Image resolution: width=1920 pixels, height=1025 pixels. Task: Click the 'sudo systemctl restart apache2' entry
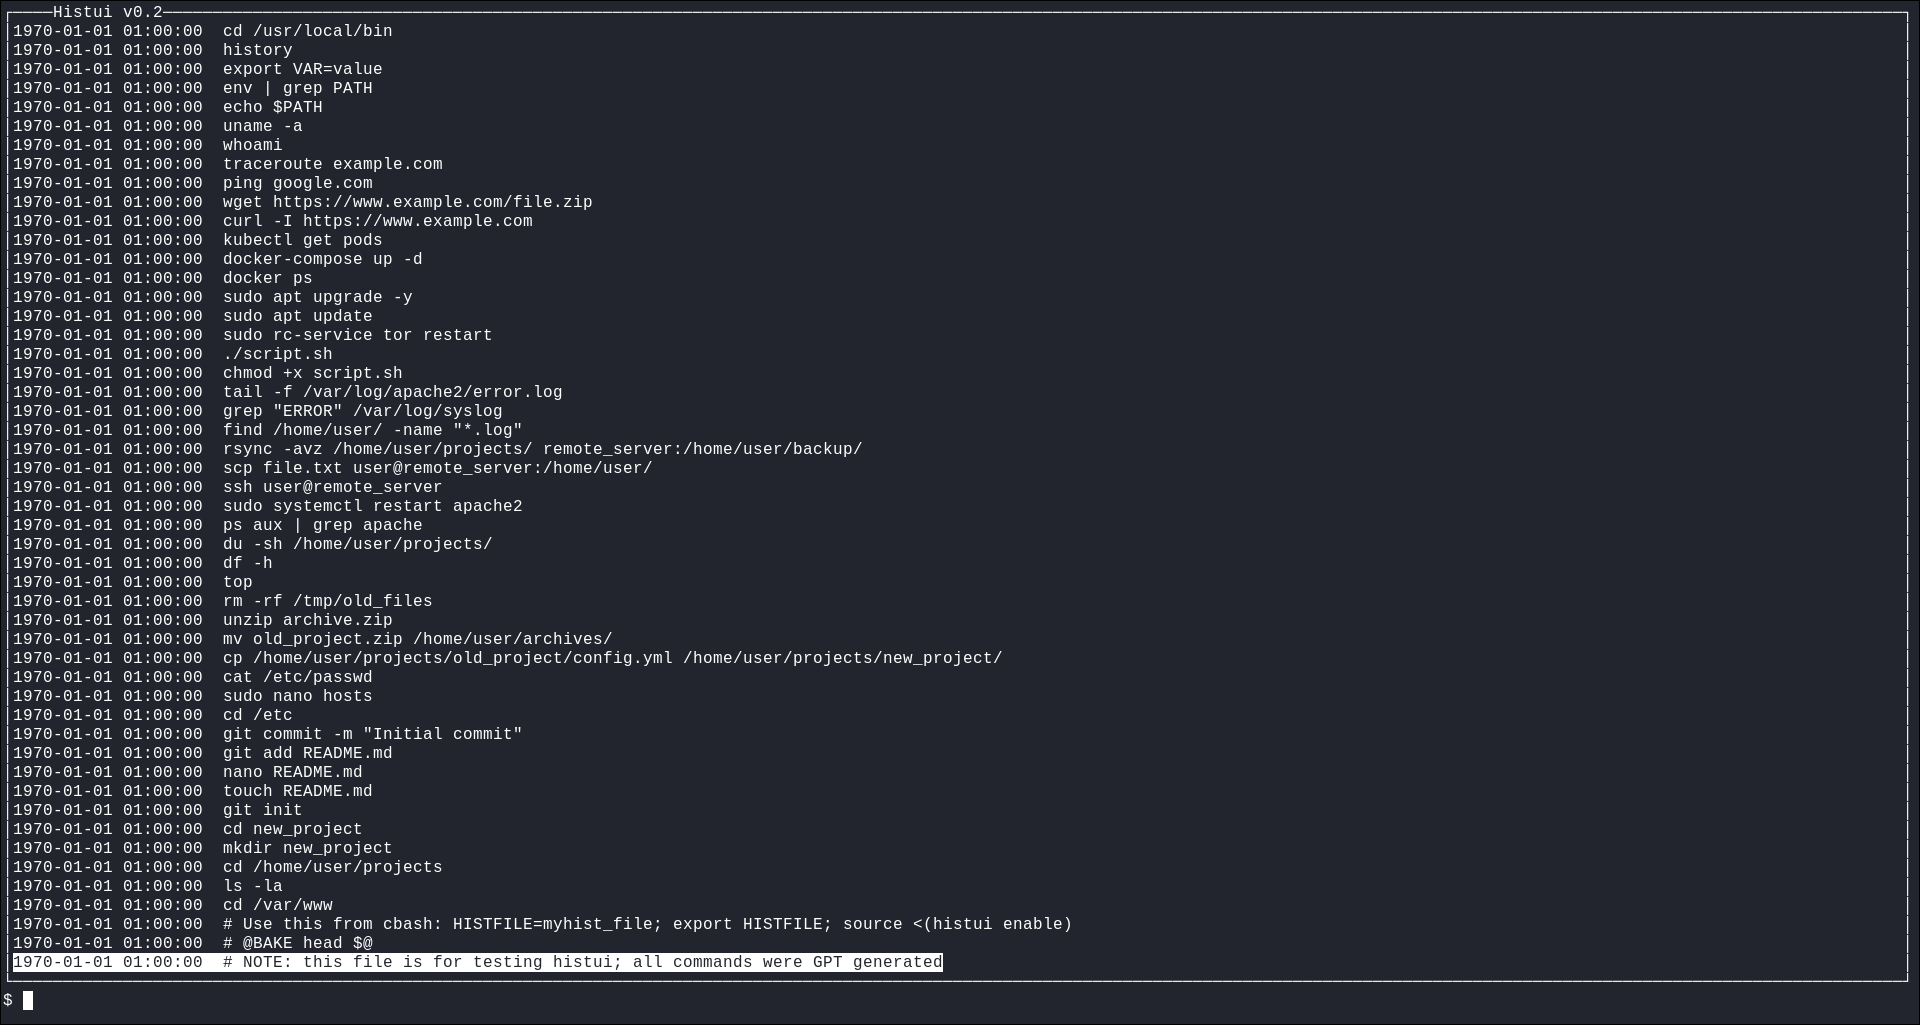tap(372, 506)
